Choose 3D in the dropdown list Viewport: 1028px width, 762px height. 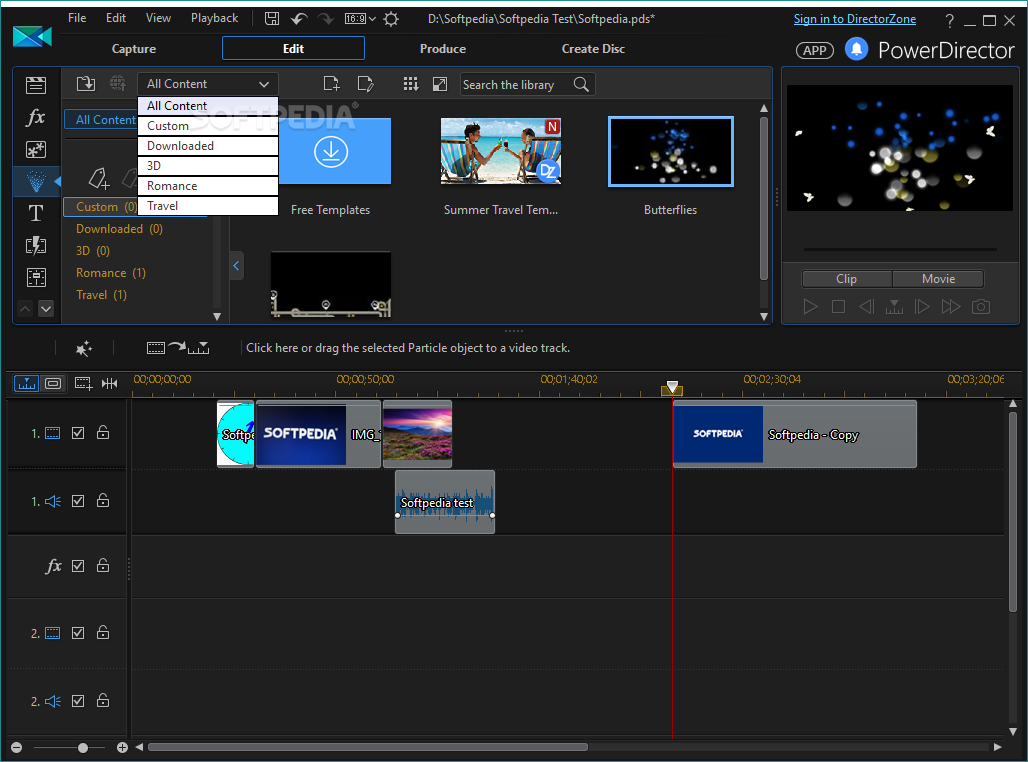208,166
